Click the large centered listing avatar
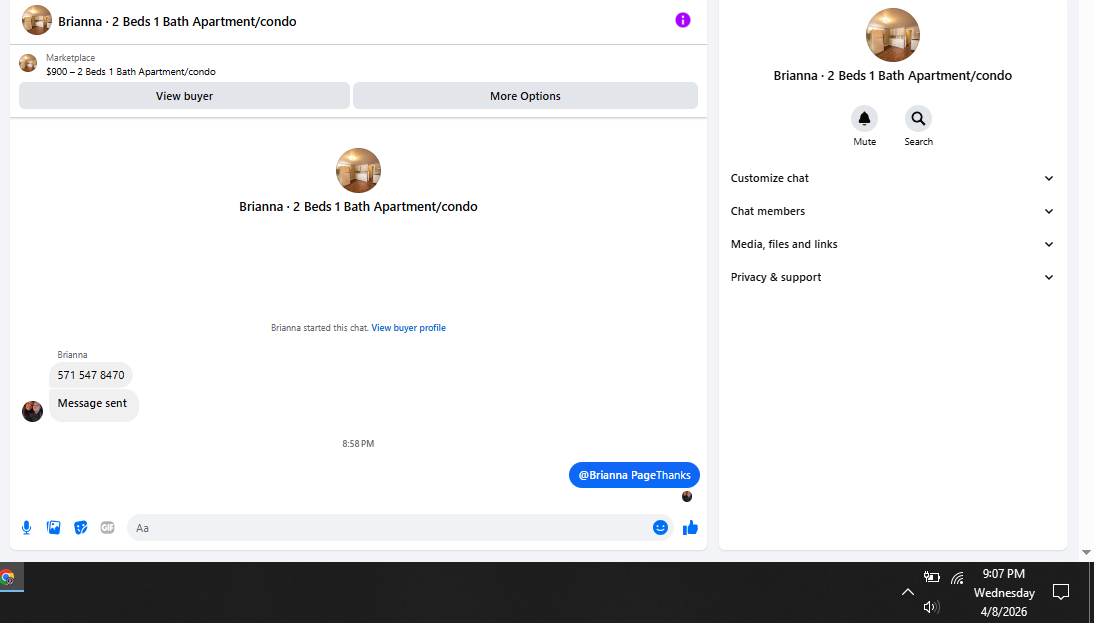 [358, 170]
